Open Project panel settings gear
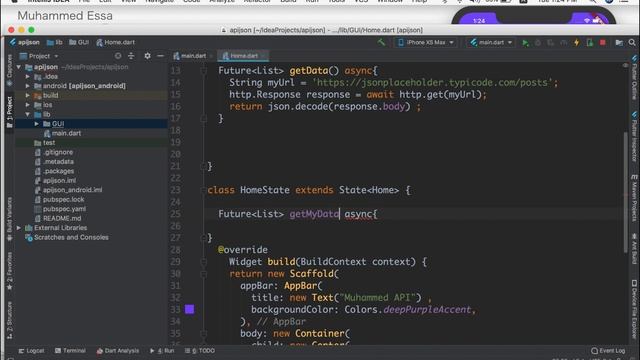The width and height of the screenshot is (640, 360). 147,56
